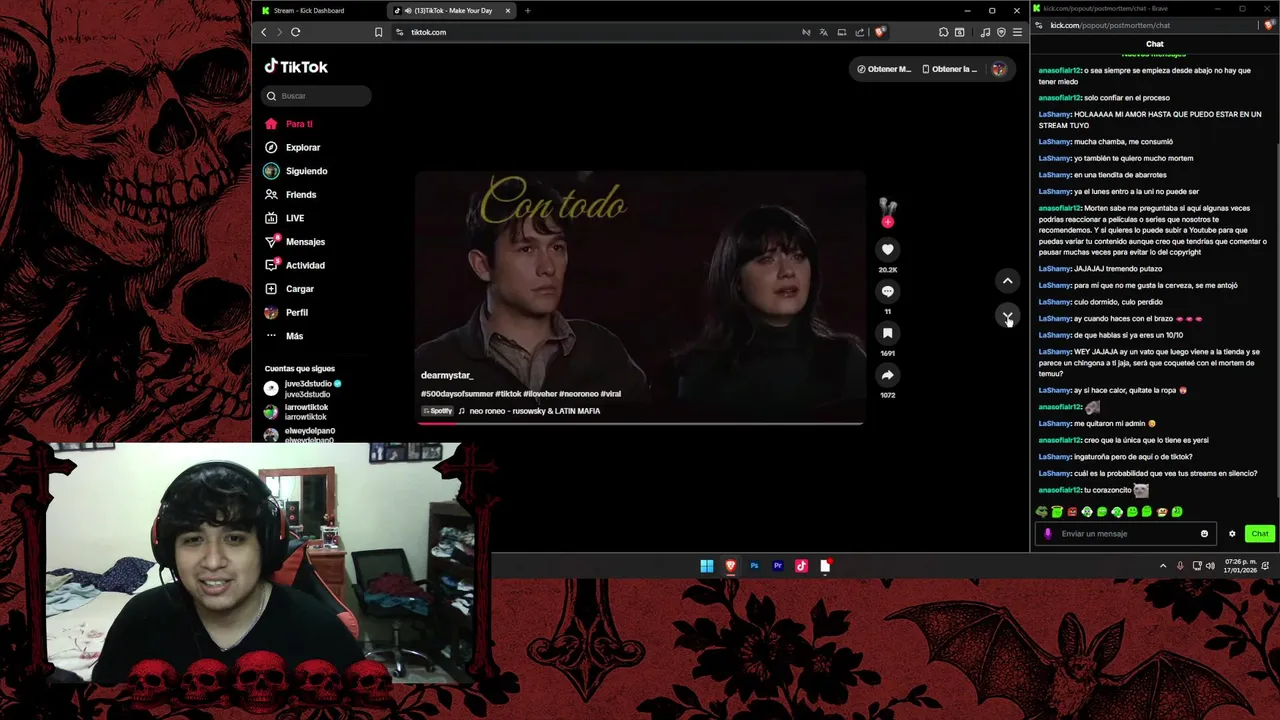Click video progress bar under player
The image size is (1280, 720).
point(640,423)
